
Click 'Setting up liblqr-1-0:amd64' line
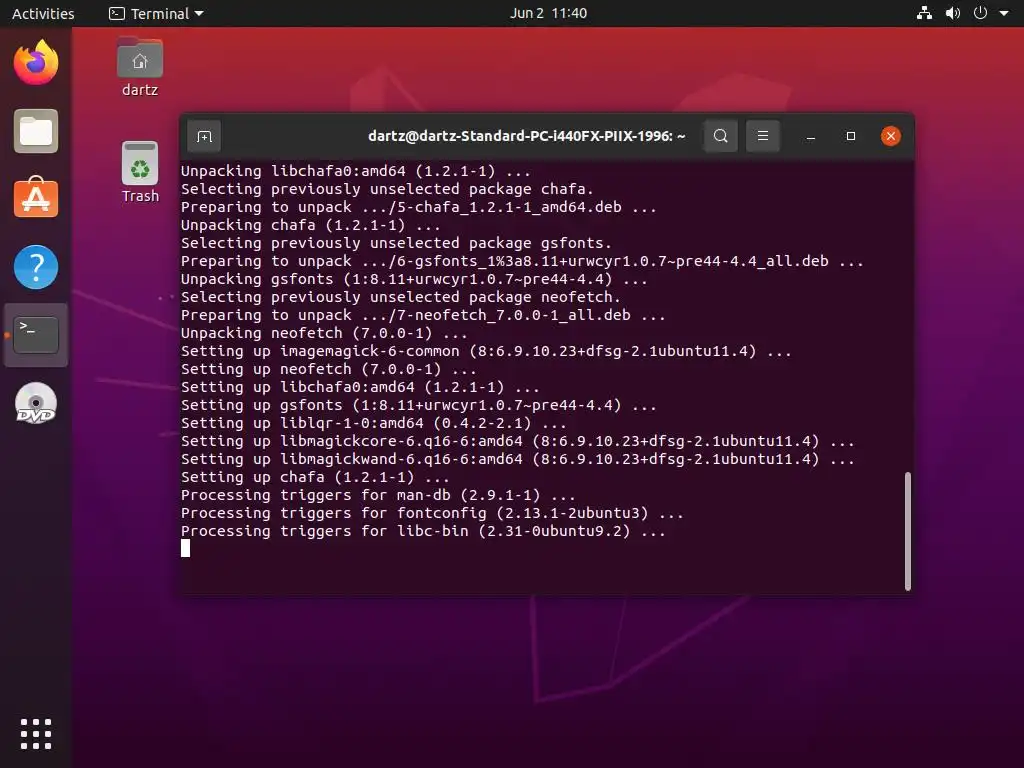(x=374, y=423)
